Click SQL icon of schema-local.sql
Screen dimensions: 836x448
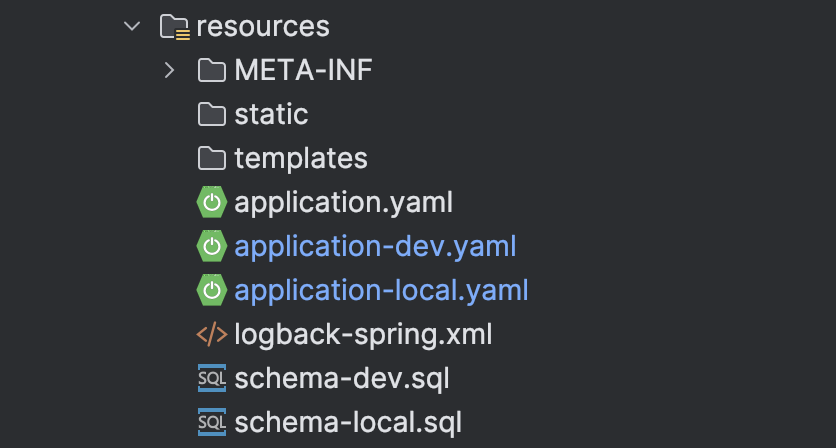click(x=211, y=422)
